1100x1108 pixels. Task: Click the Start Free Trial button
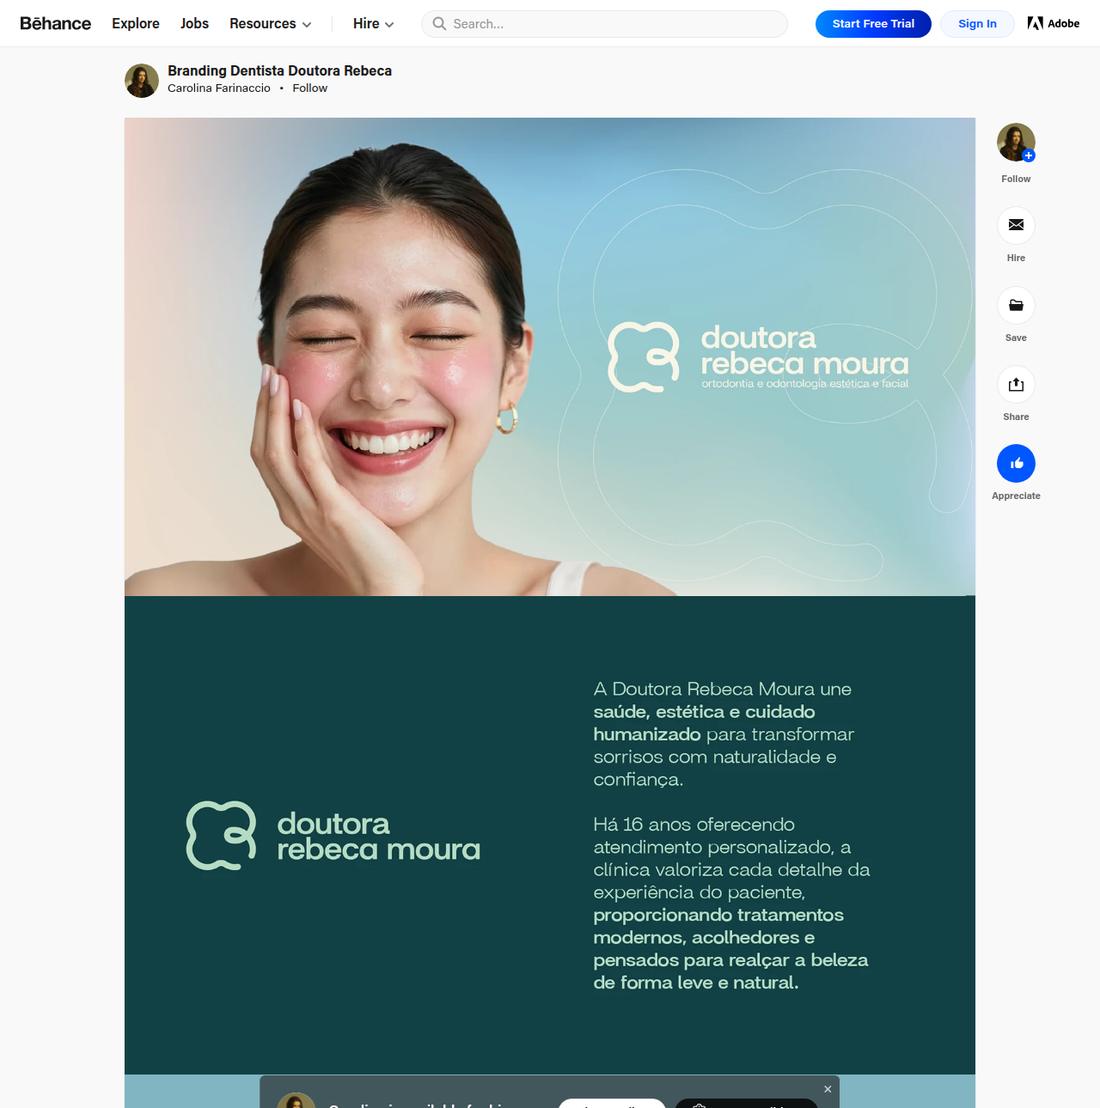873,24
